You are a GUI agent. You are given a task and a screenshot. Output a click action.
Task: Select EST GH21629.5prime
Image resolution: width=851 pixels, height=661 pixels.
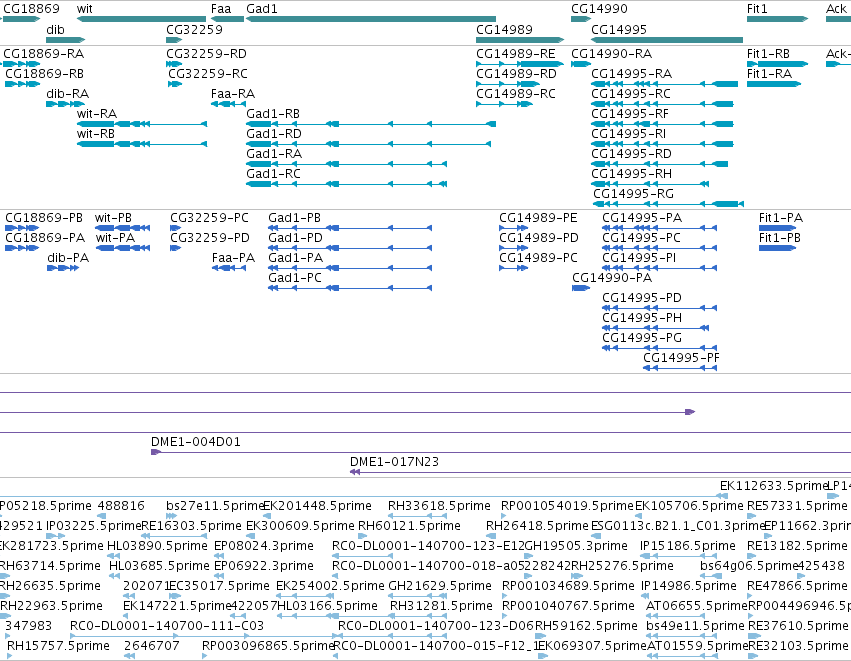point(440,586)
